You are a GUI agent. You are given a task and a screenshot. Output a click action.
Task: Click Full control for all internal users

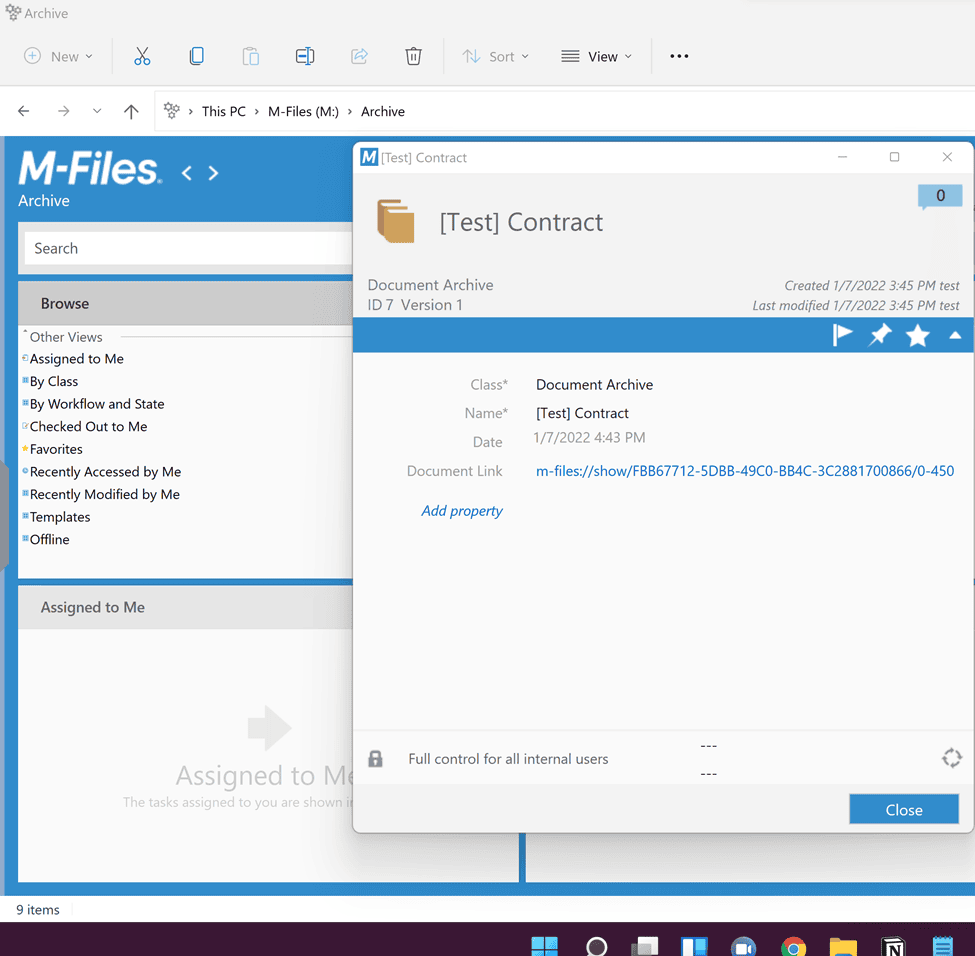pyautogui.click(x=508, y=759)
